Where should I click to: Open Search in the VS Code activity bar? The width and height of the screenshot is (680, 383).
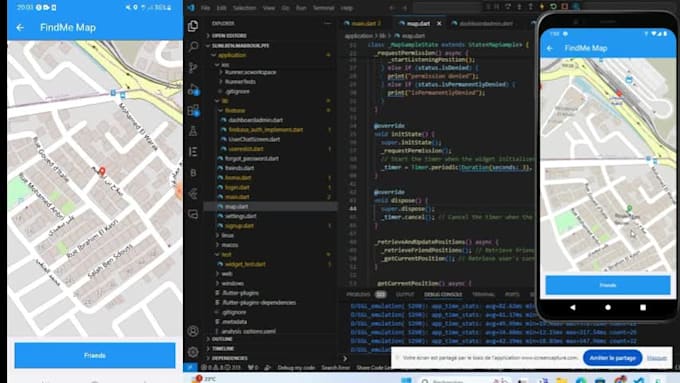pyautogui.click(x=193, y=46)
